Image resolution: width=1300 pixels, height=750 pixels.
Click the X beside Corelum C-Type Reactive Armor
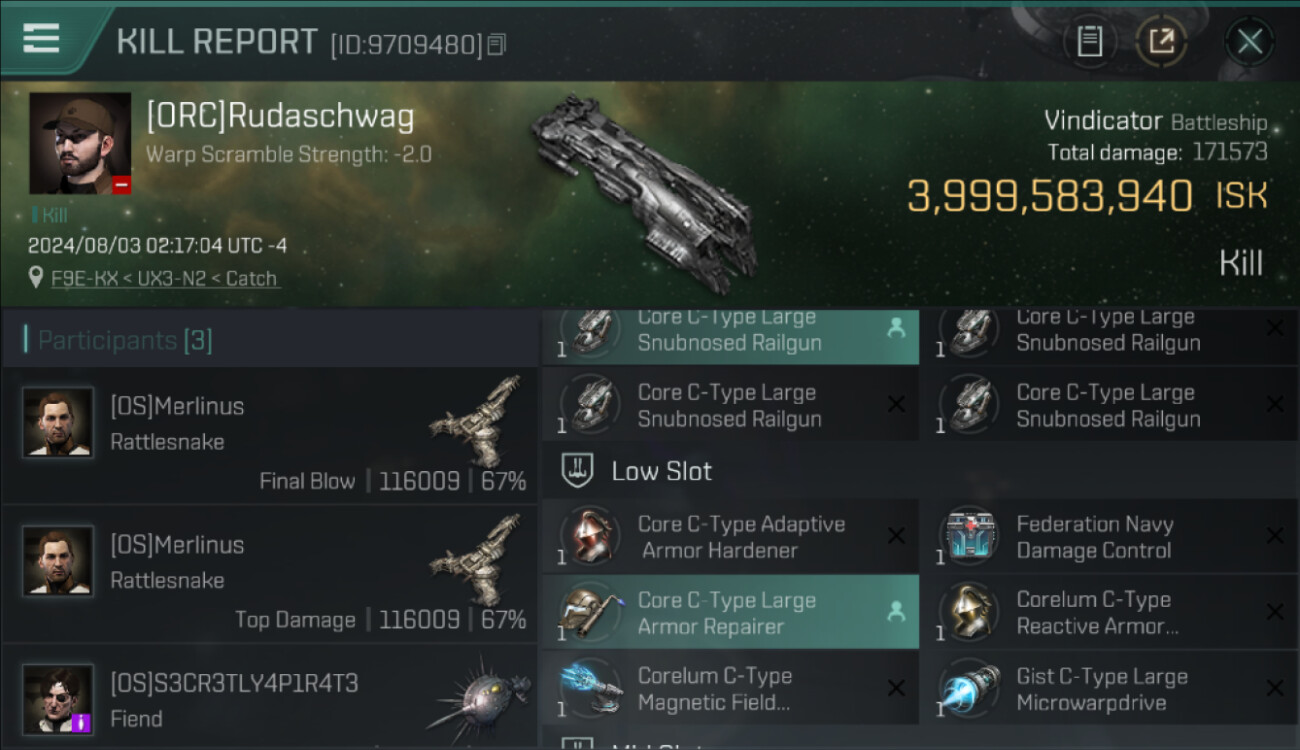(x=1274, y=612)
